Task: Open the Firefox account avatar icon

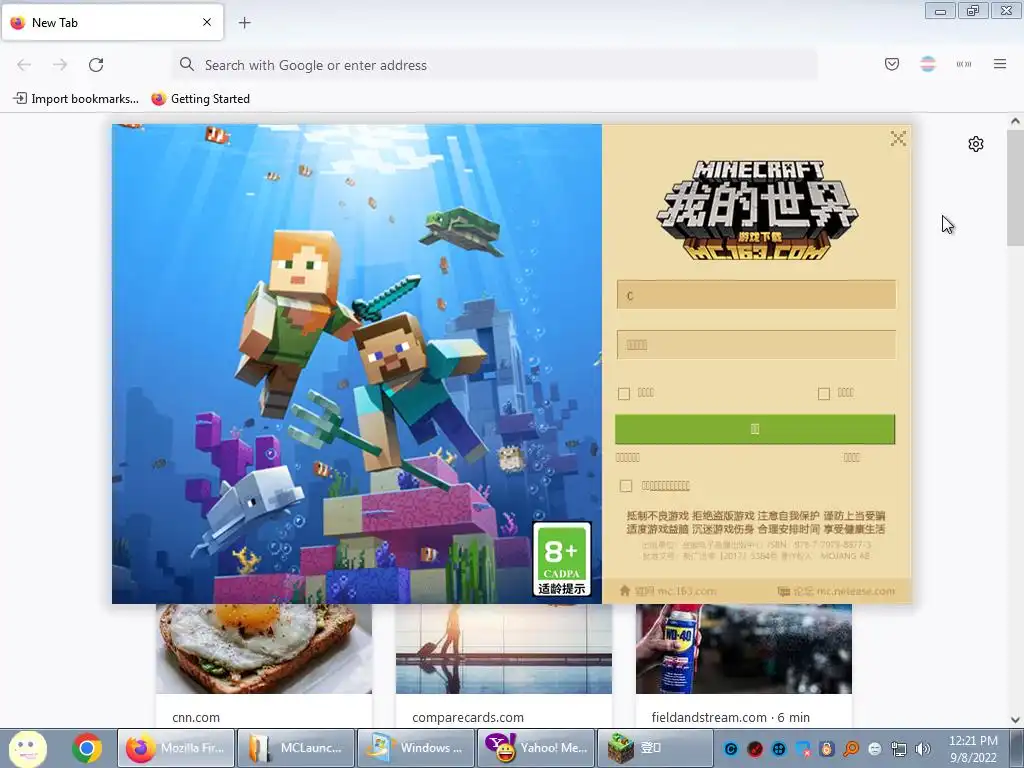Action: [x=928, y=64]
